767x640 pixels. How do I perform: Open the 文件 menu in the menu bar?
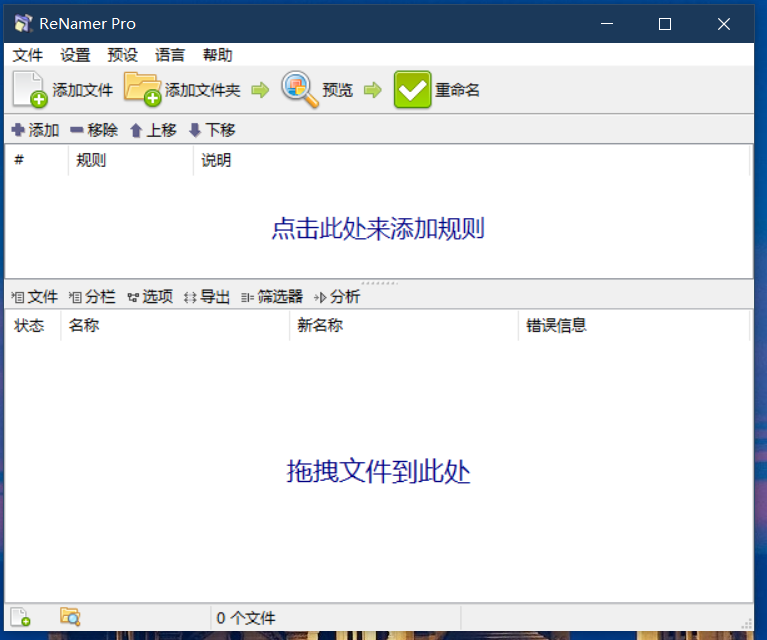(27, 55)
